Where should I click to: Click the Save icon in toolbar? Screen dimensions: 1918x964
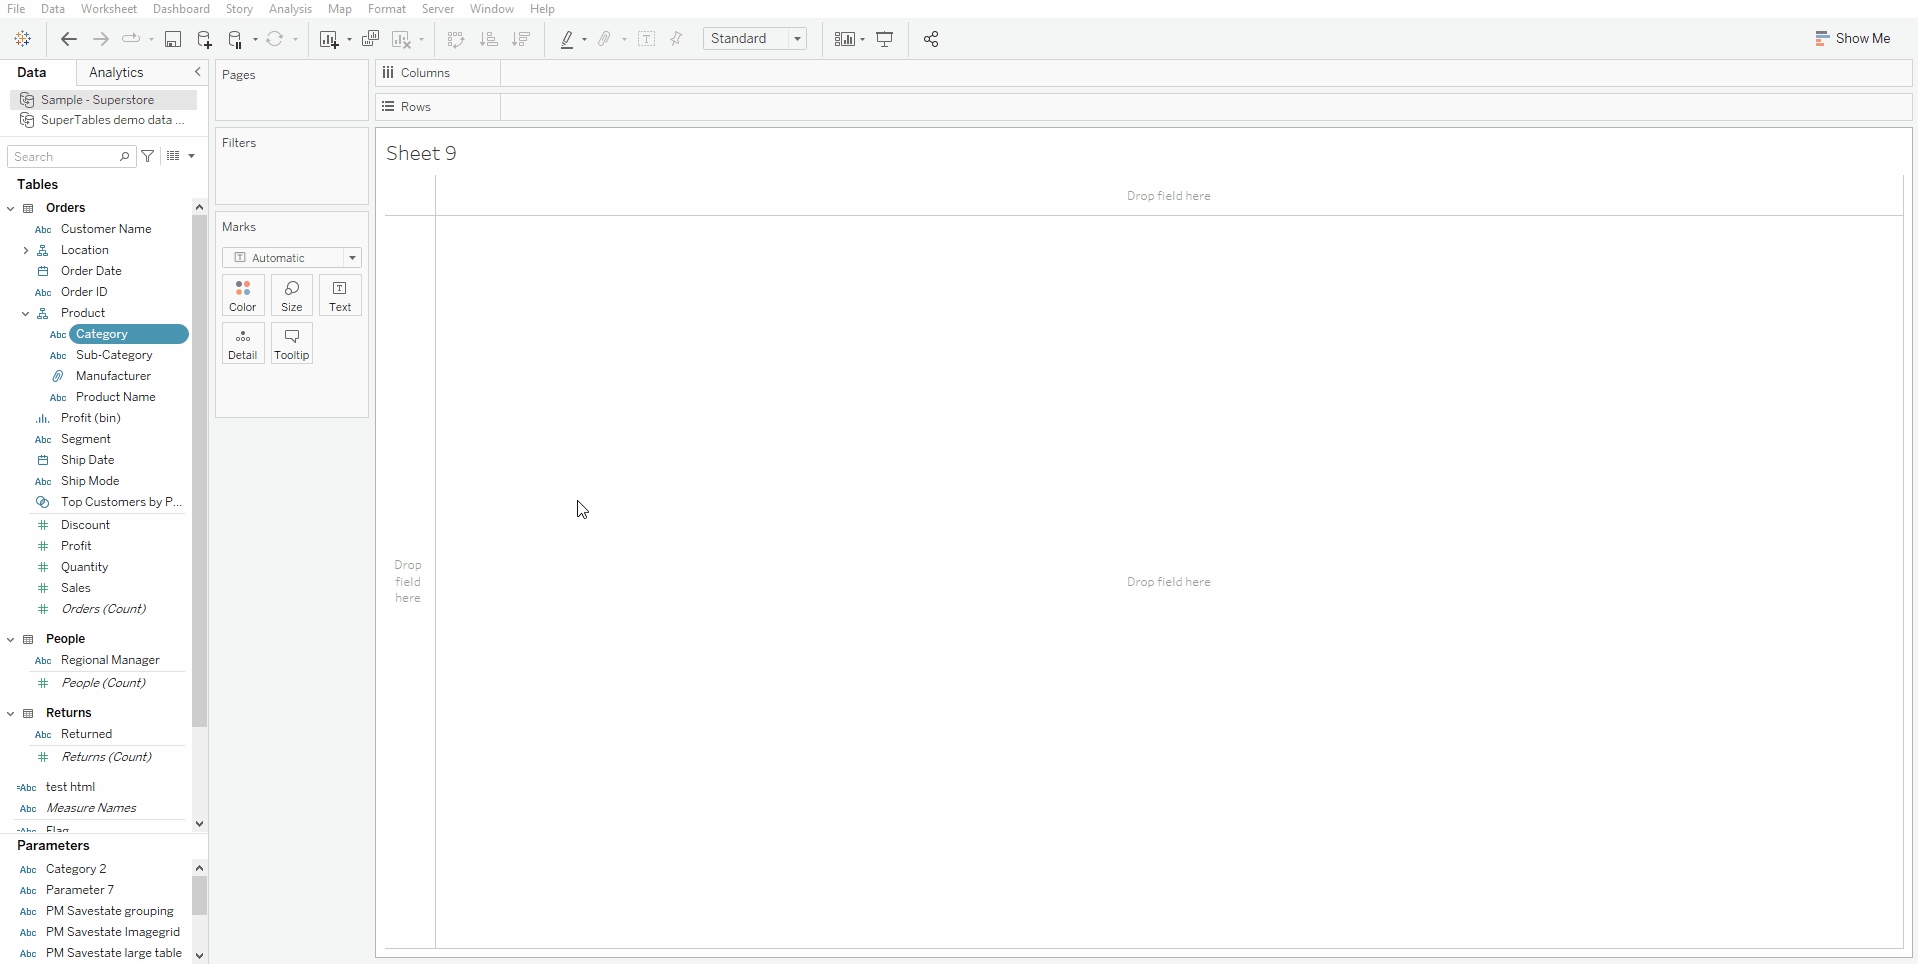tap(173, 39)
